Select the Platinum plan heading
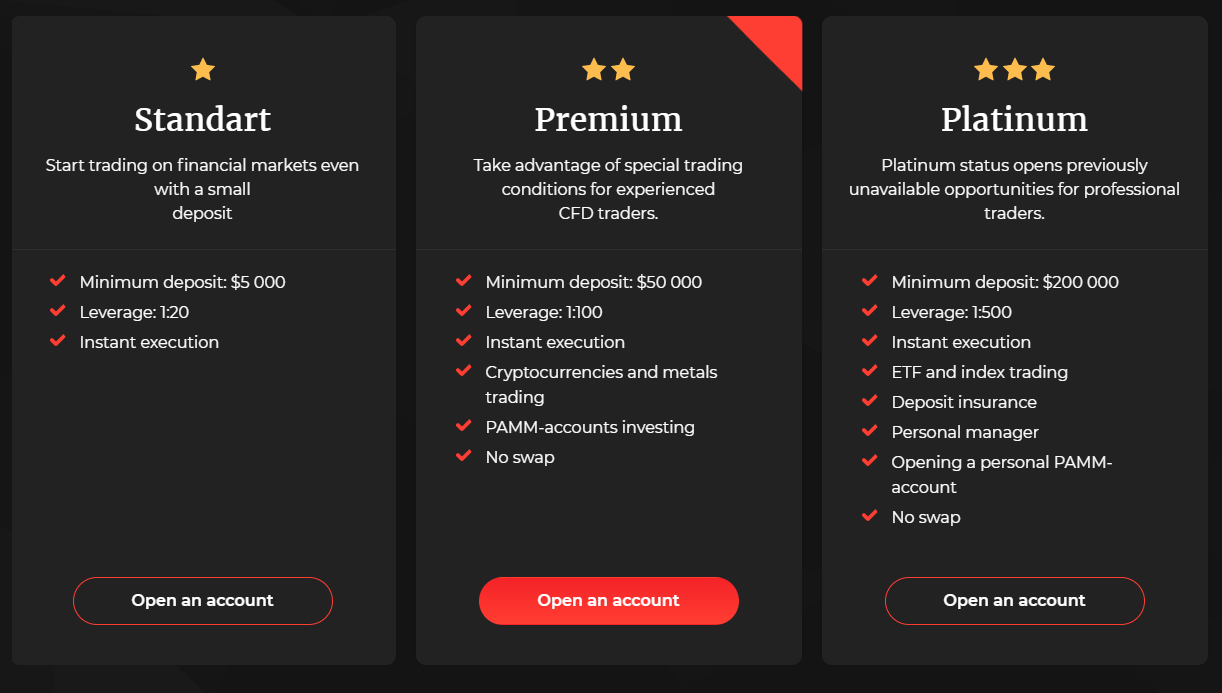This screenshot has height=693, width=1222. click(x=1015, y=119)
